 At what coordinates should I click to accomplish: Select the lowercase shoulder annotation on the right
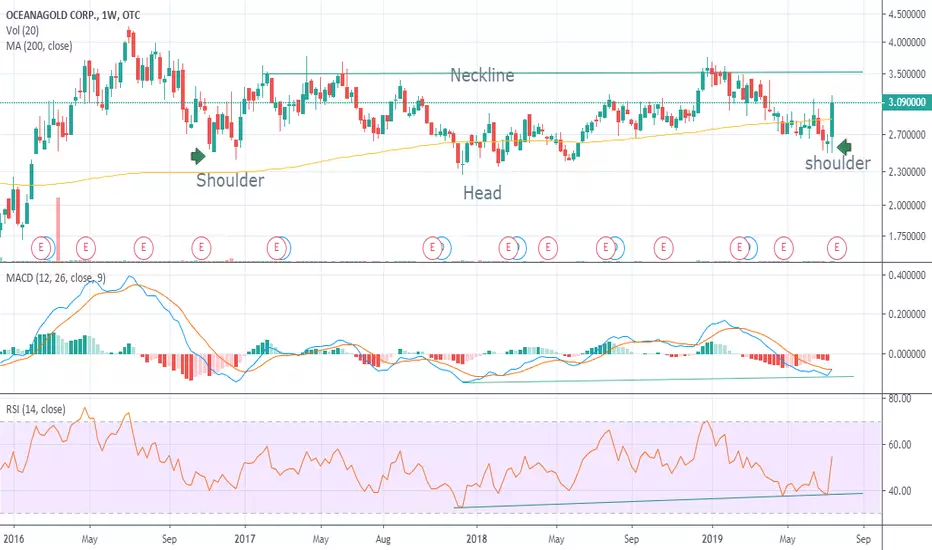[837, 163]
